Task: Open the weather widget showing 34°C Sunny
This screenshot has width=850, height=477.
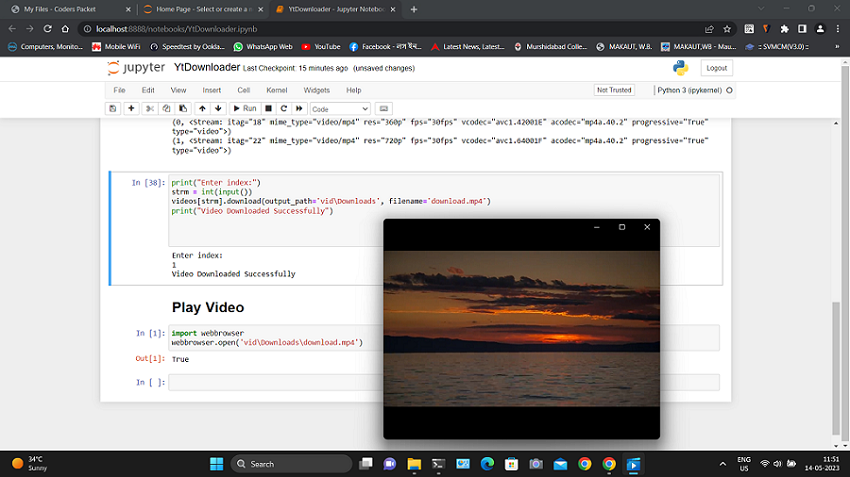Action: (x=31, y=463)
